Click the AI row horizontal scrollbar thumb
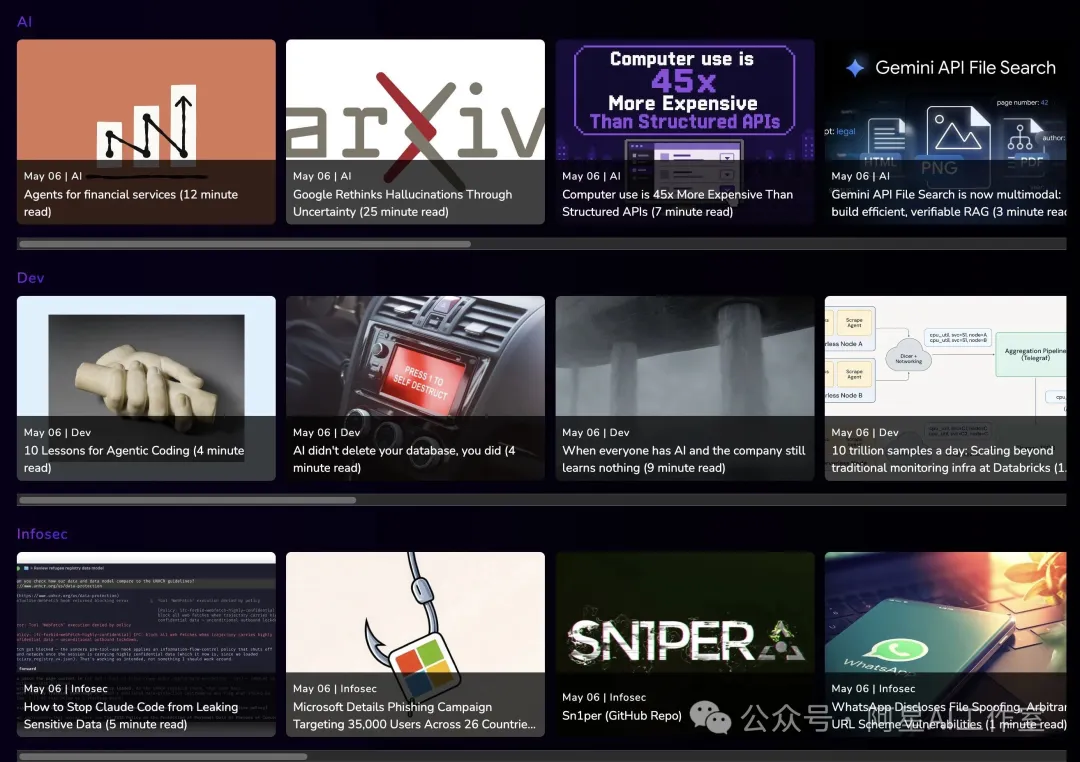This screenshot has width=1080, height=762. coord(245,244)
